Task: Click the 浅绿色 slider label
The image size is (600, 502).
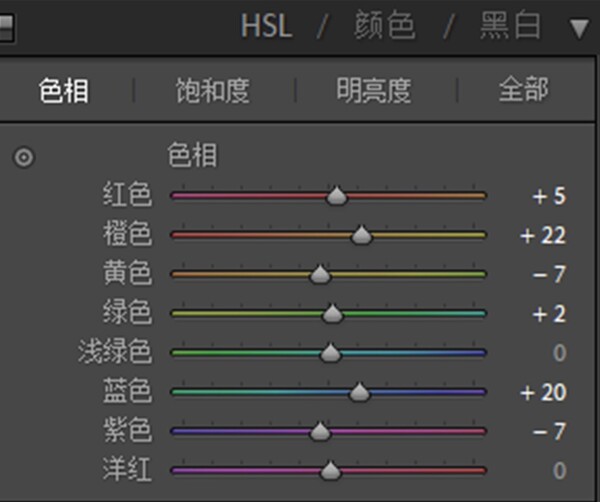Action: (x=115, y=352)
